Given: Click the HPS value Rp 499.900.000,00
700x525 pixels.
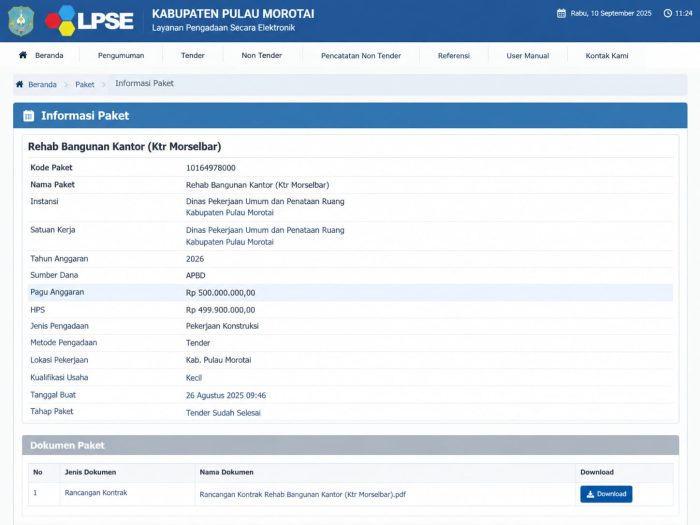Looking at the screenshot, I should point(221,310).
